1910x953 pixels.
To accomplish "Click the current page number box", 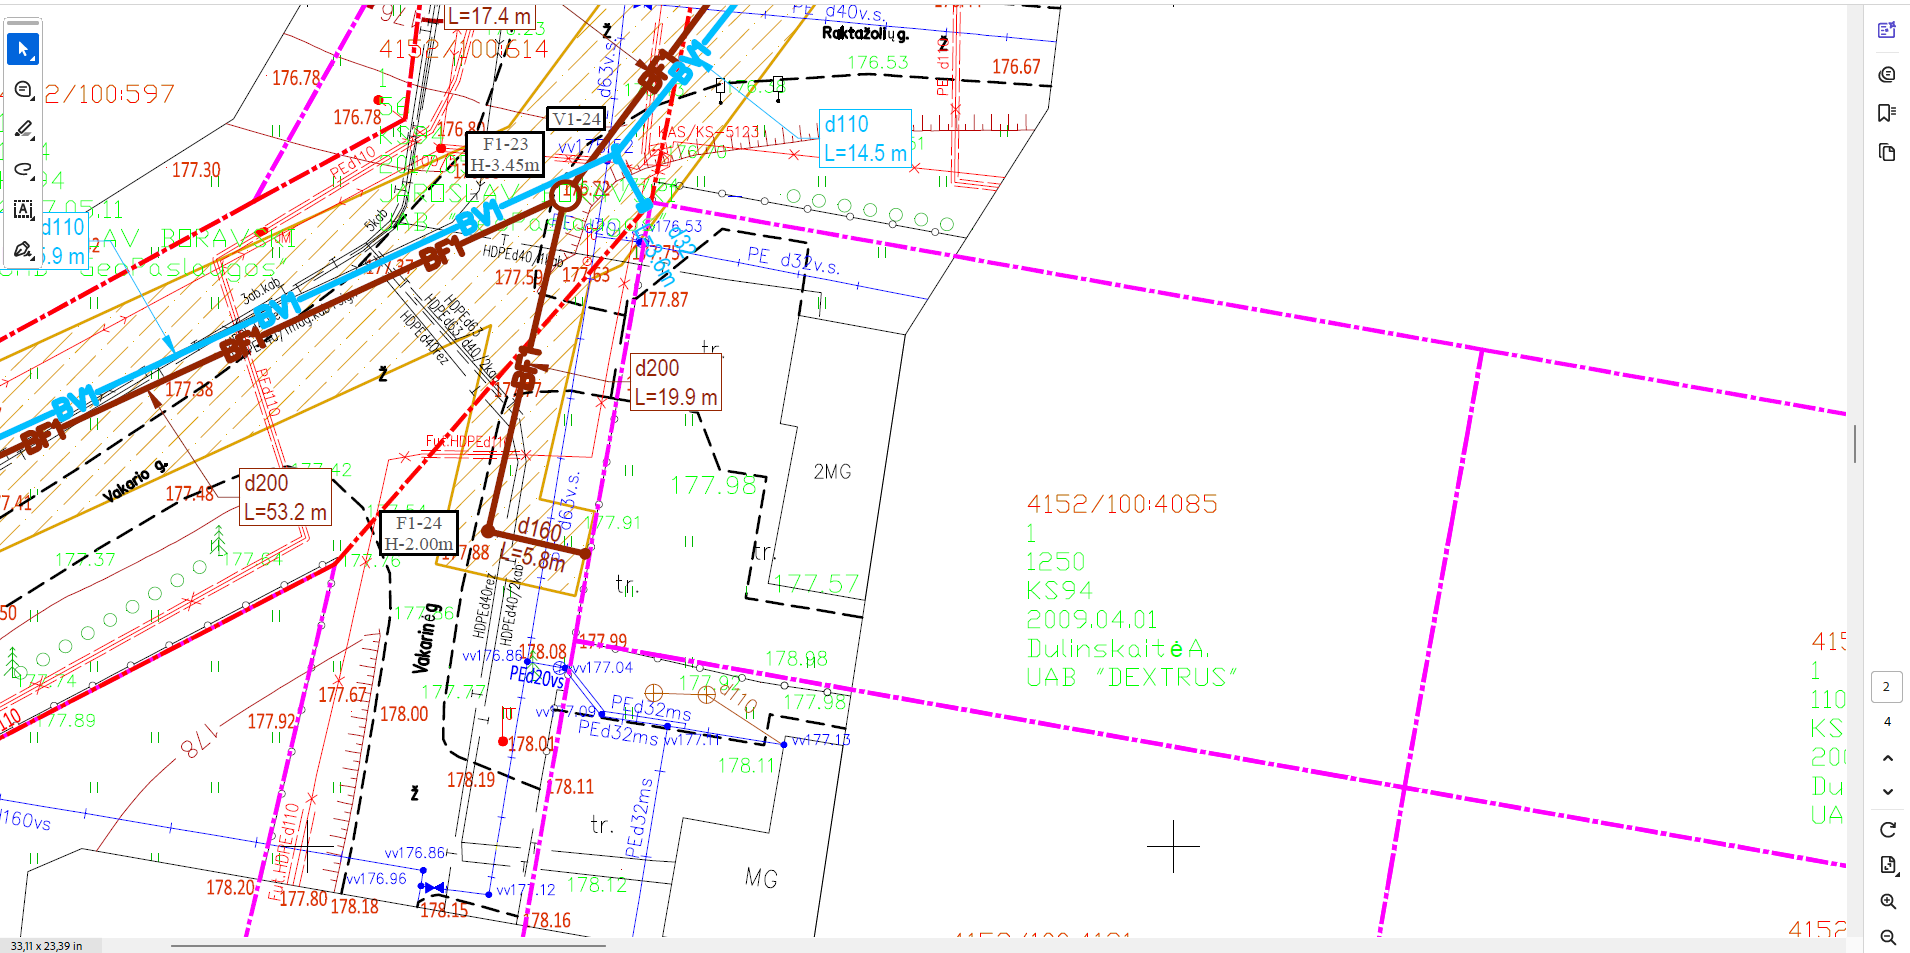I will 1886,687.
